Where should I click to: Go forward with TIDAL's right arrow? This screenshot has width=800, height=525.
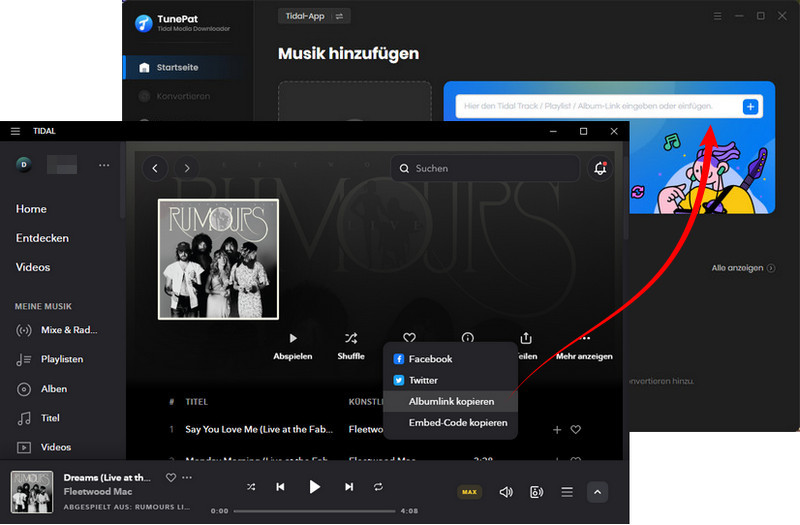tap(187, 168)
